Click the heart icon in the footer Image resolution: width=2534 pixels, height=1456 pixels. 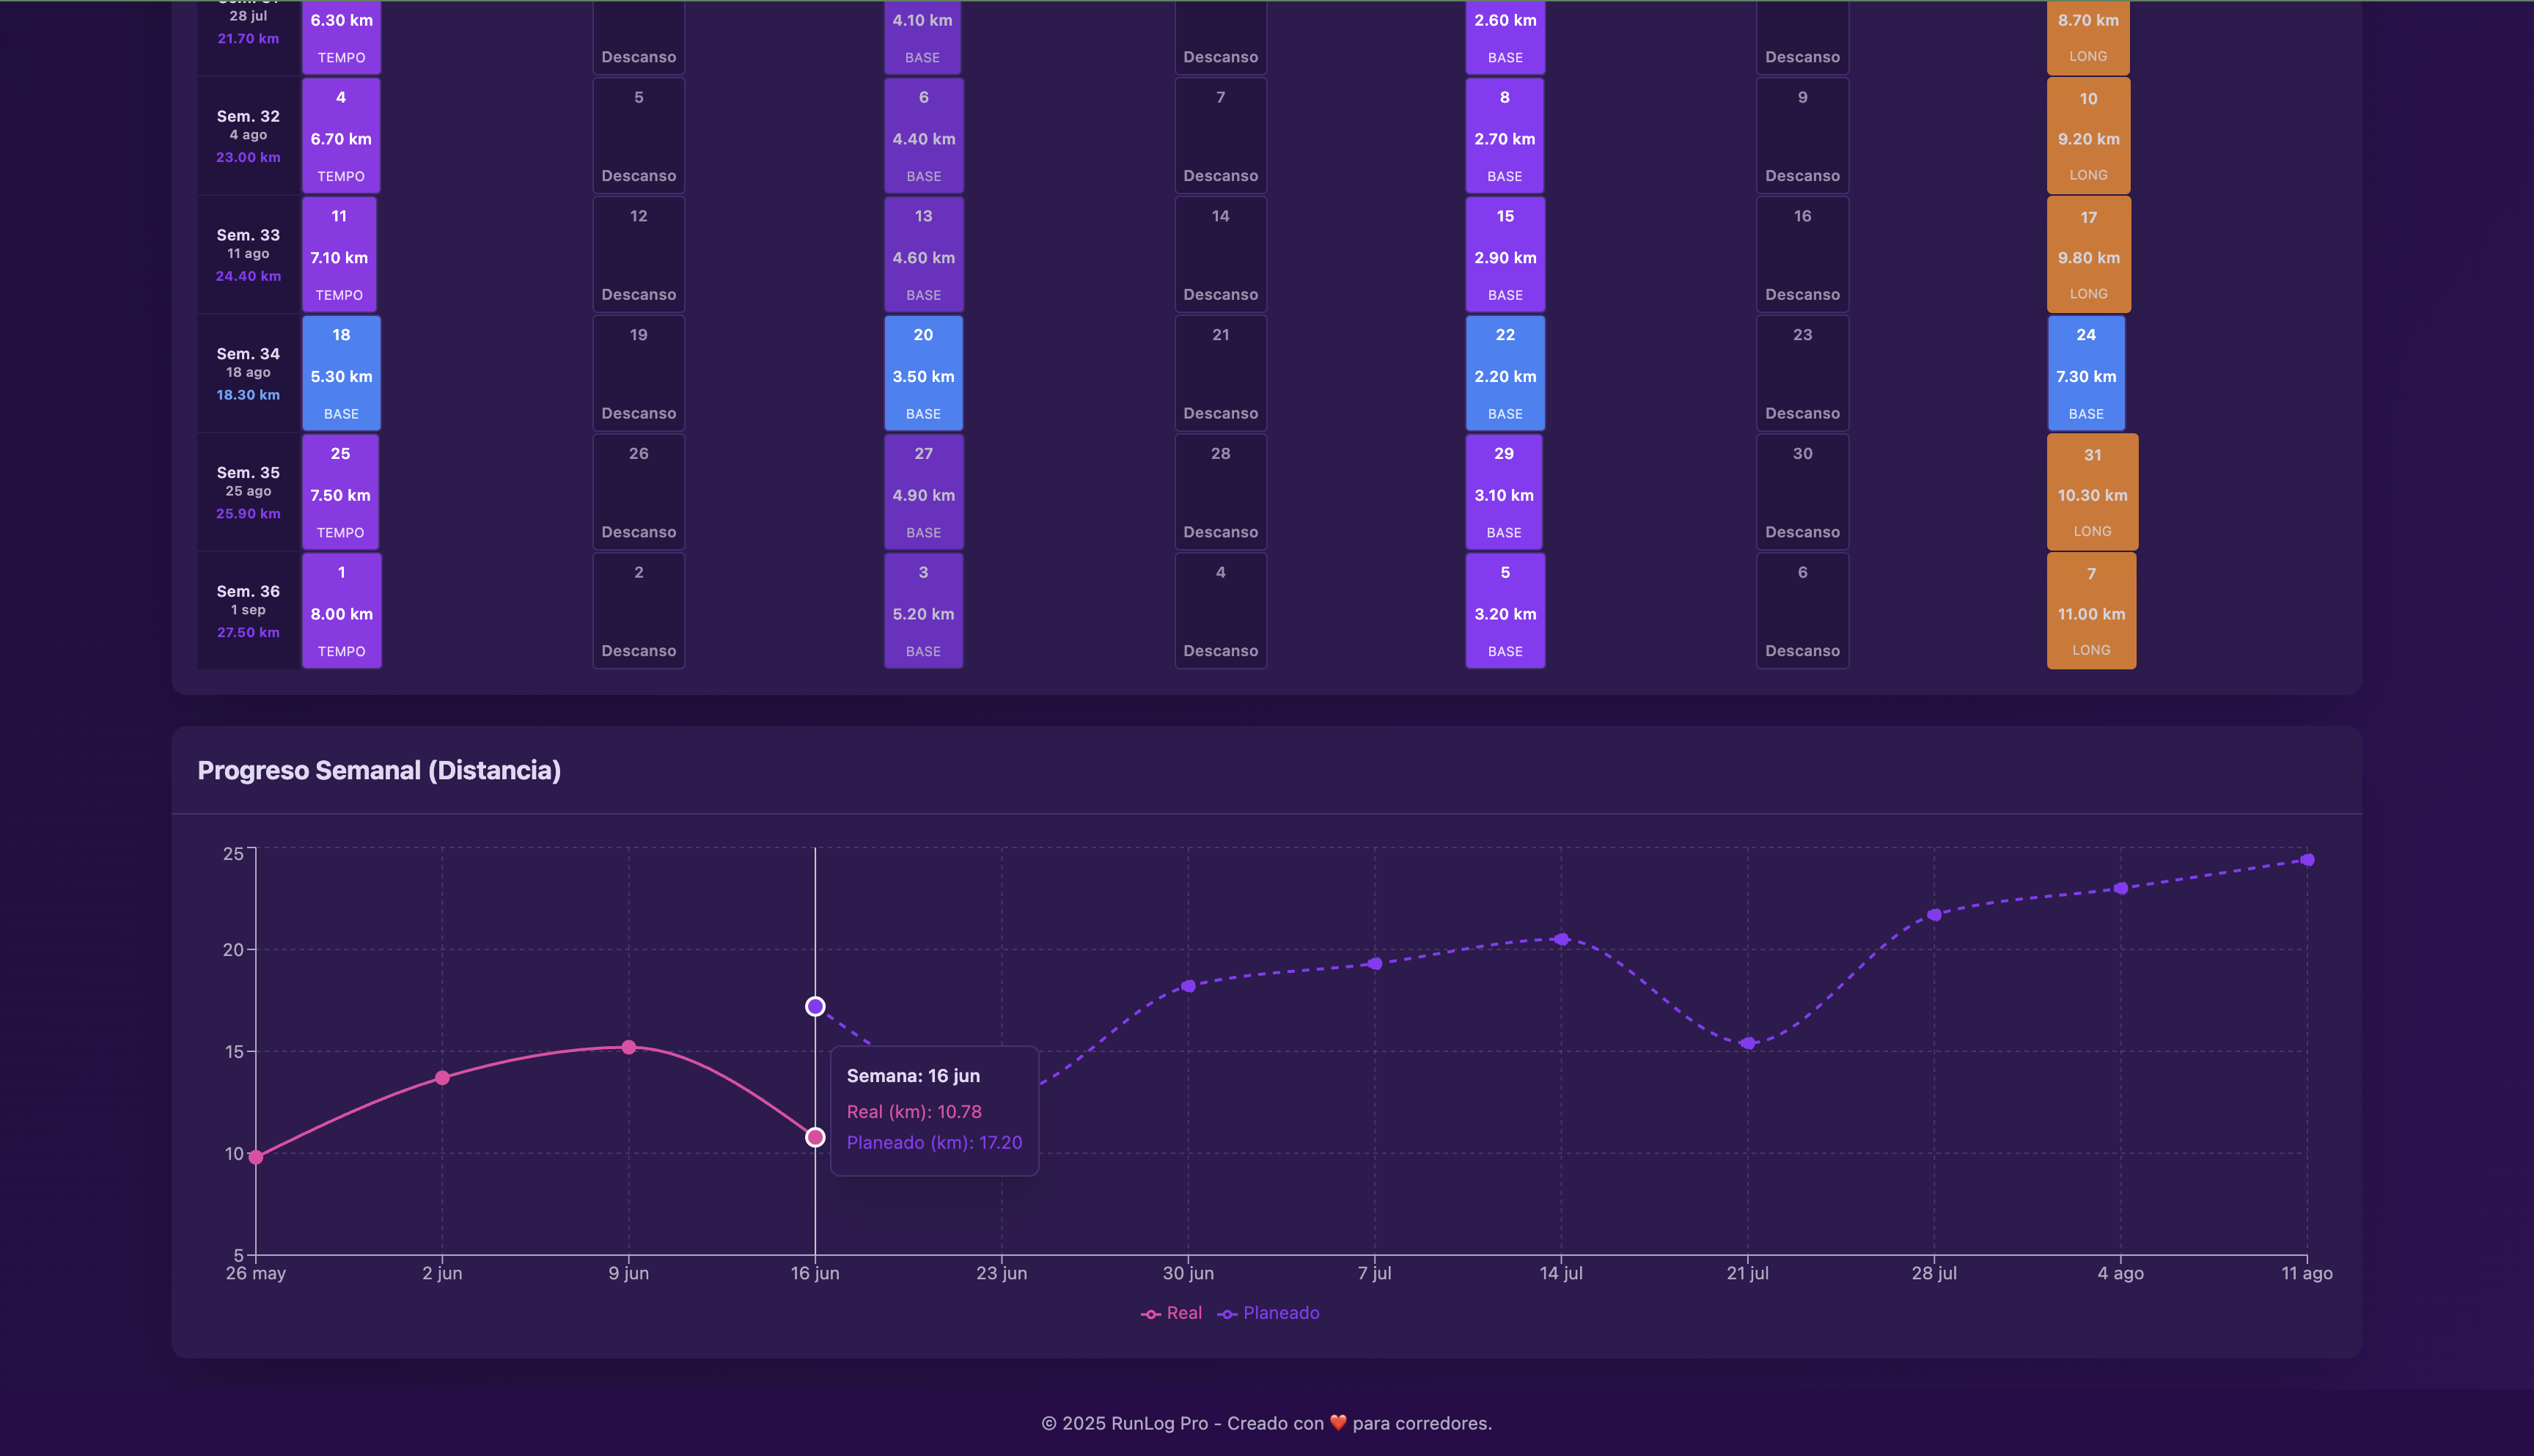tap(1338, 1423)
